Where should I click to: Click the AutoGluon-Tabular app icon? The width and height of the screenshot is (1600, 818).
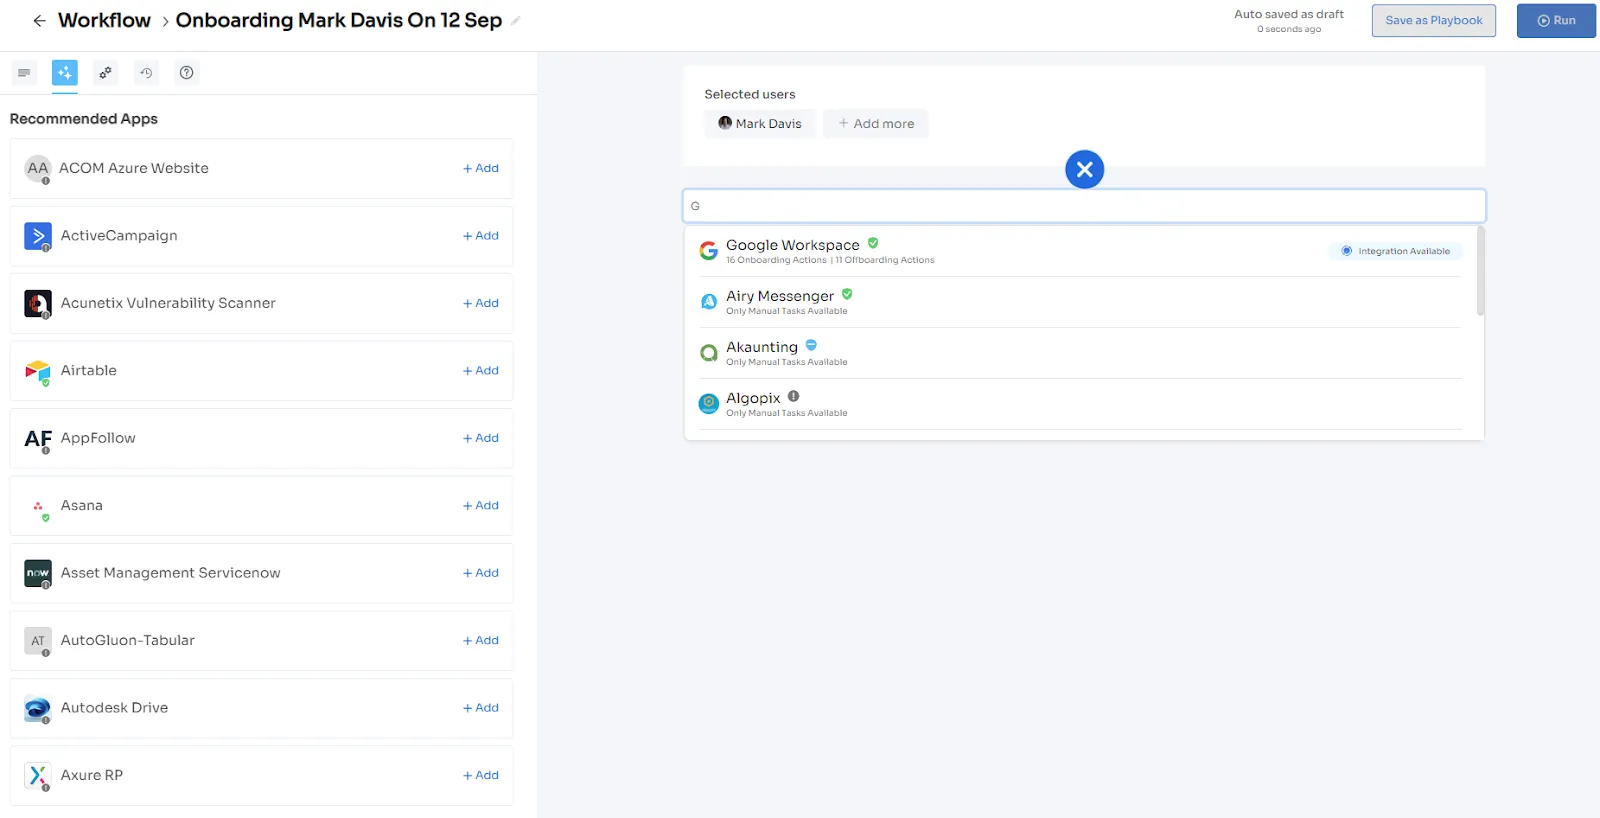tap(38, 641)
